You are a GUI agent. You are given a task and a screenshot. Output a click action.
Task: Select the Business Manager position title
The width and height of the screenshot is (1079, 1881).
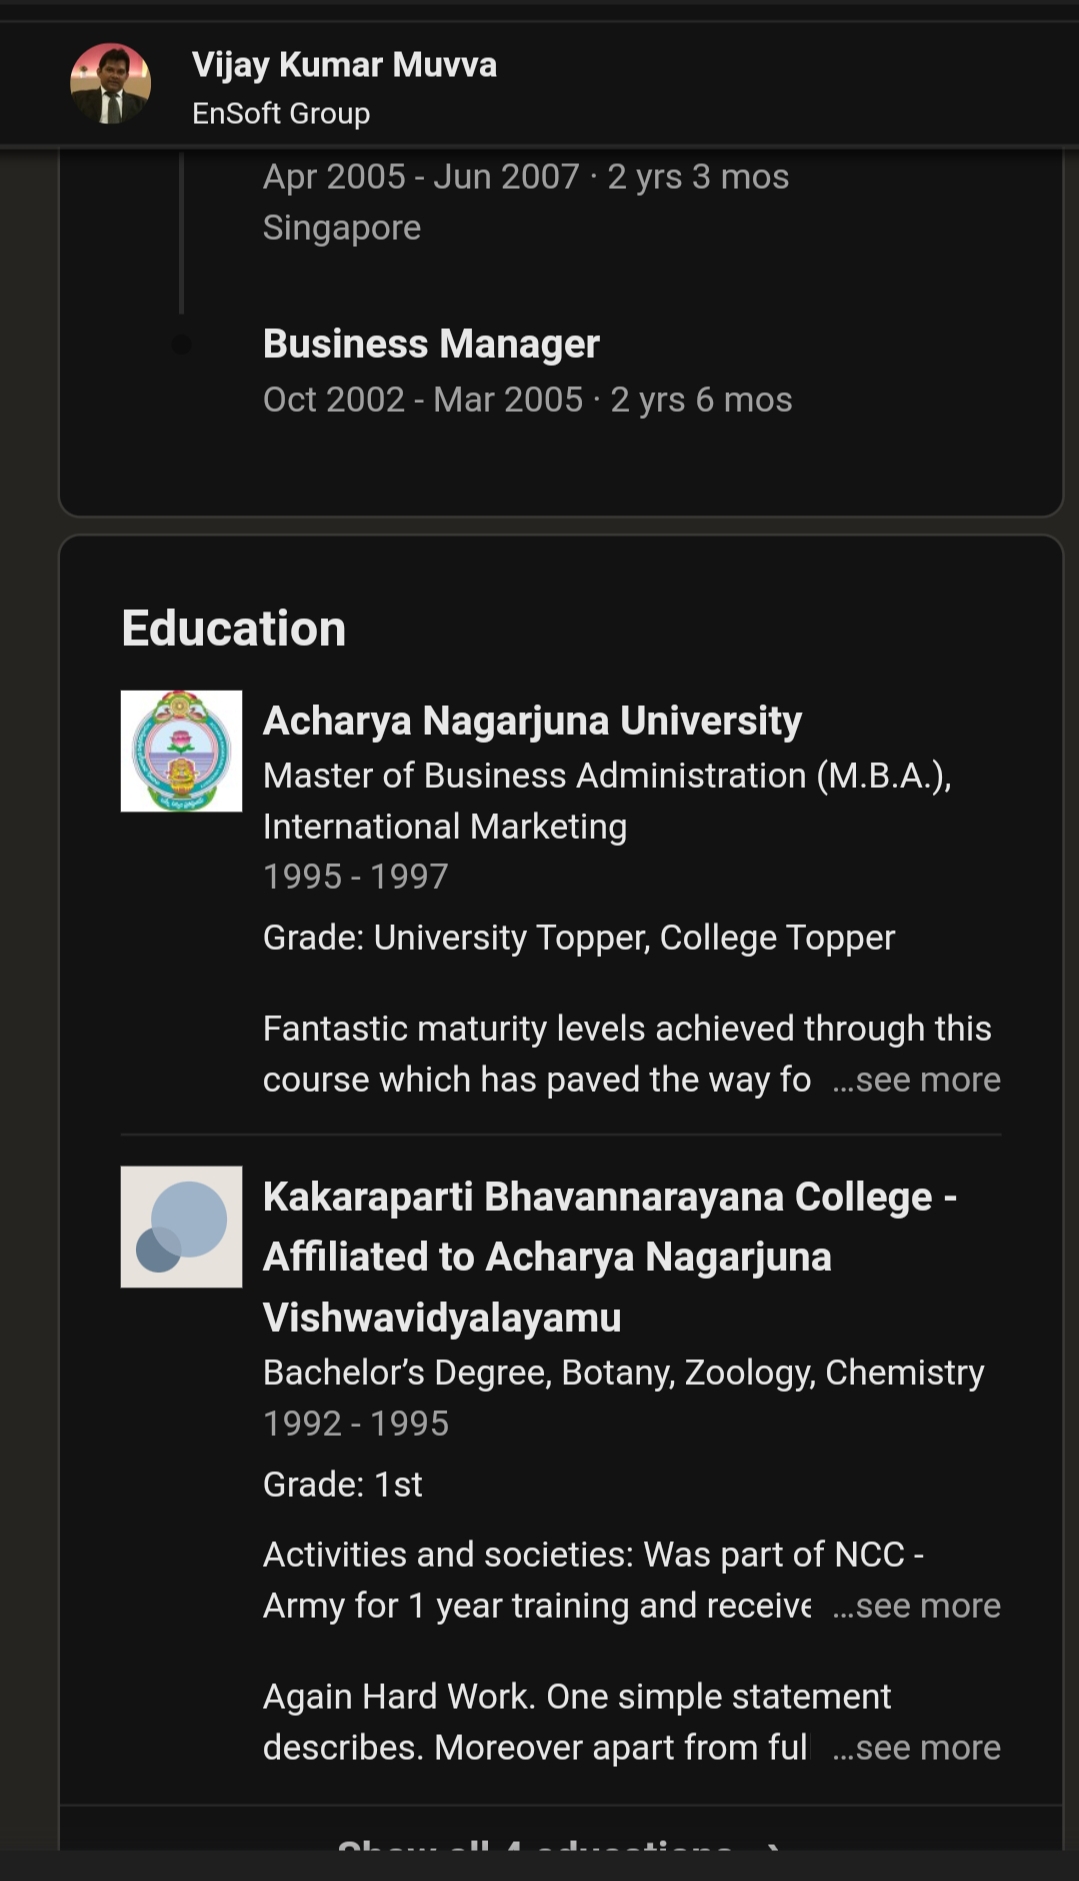[x=431, y=344]
